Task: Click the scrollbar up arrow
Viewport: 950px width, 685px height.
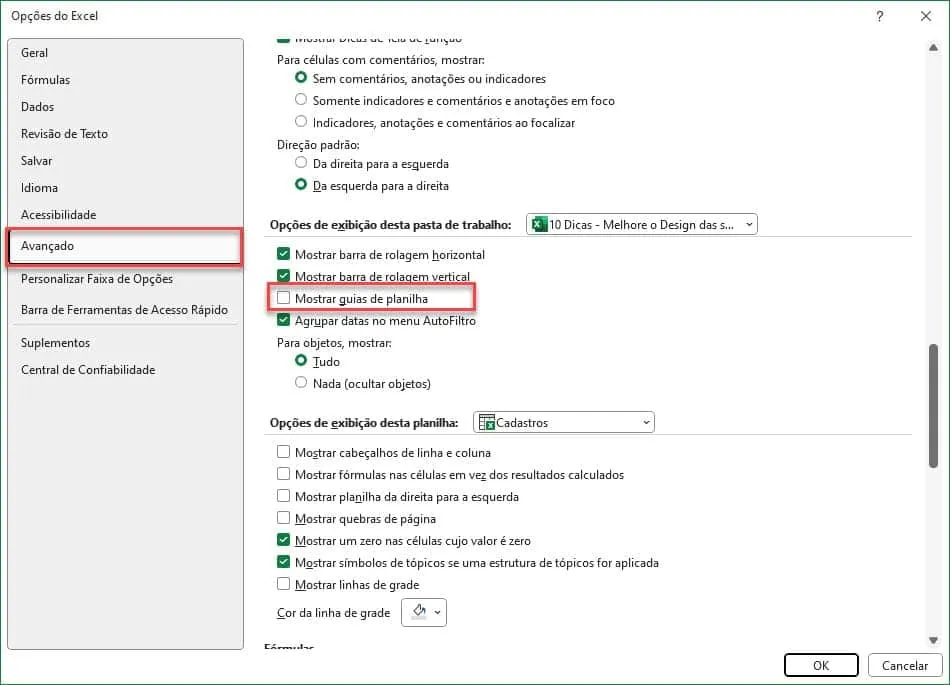Action: [933, 47]
